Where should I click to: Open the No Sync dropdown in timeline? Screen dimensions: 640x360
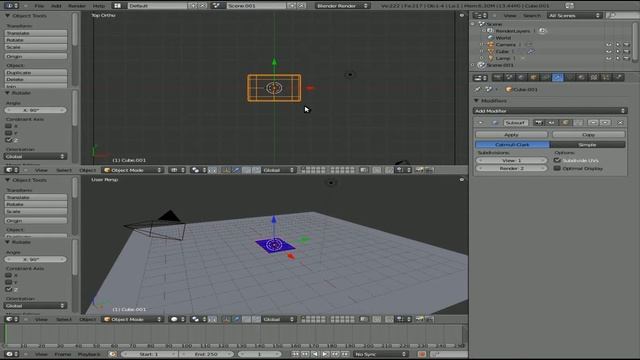pos(381,354)
